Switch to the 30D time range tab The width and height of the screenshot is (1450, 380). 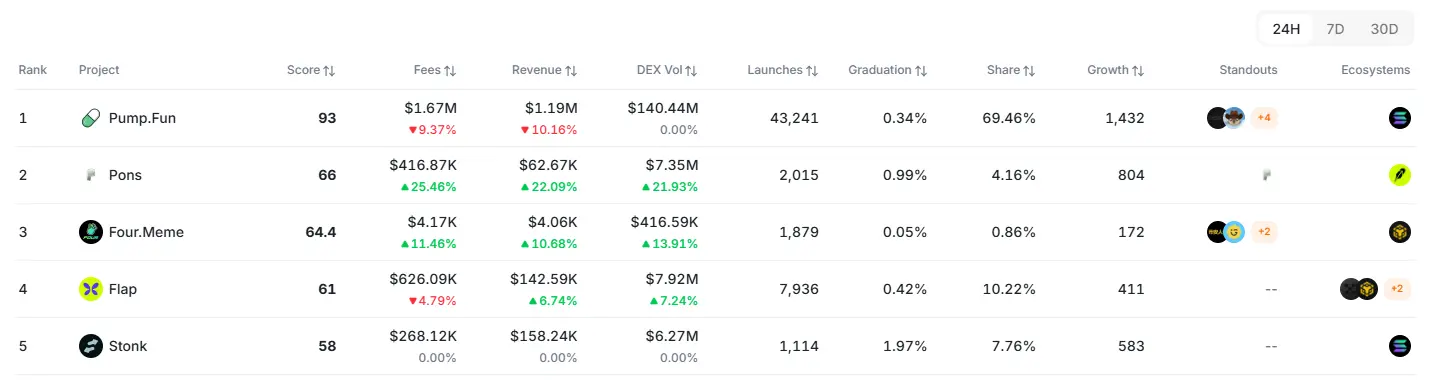(x=1384, y=29)
